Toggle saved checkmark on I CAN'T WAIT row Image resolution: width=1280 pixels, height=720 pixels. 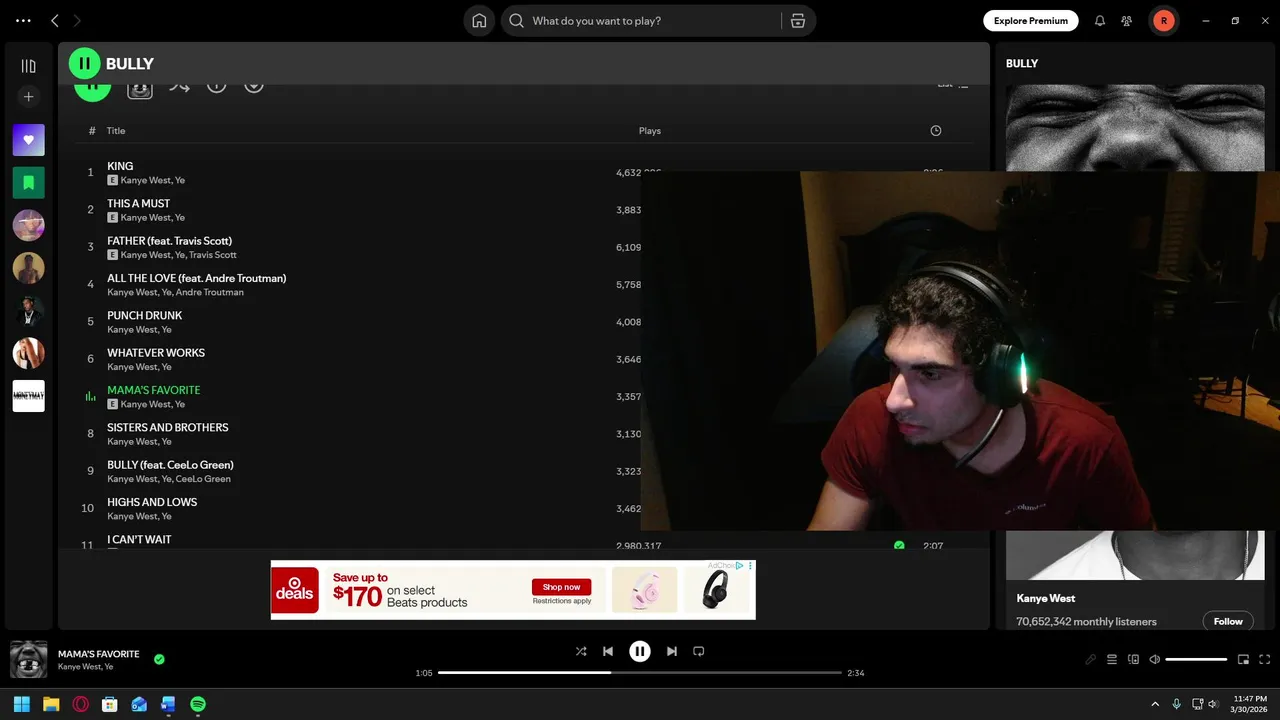(x=899, y=546)
